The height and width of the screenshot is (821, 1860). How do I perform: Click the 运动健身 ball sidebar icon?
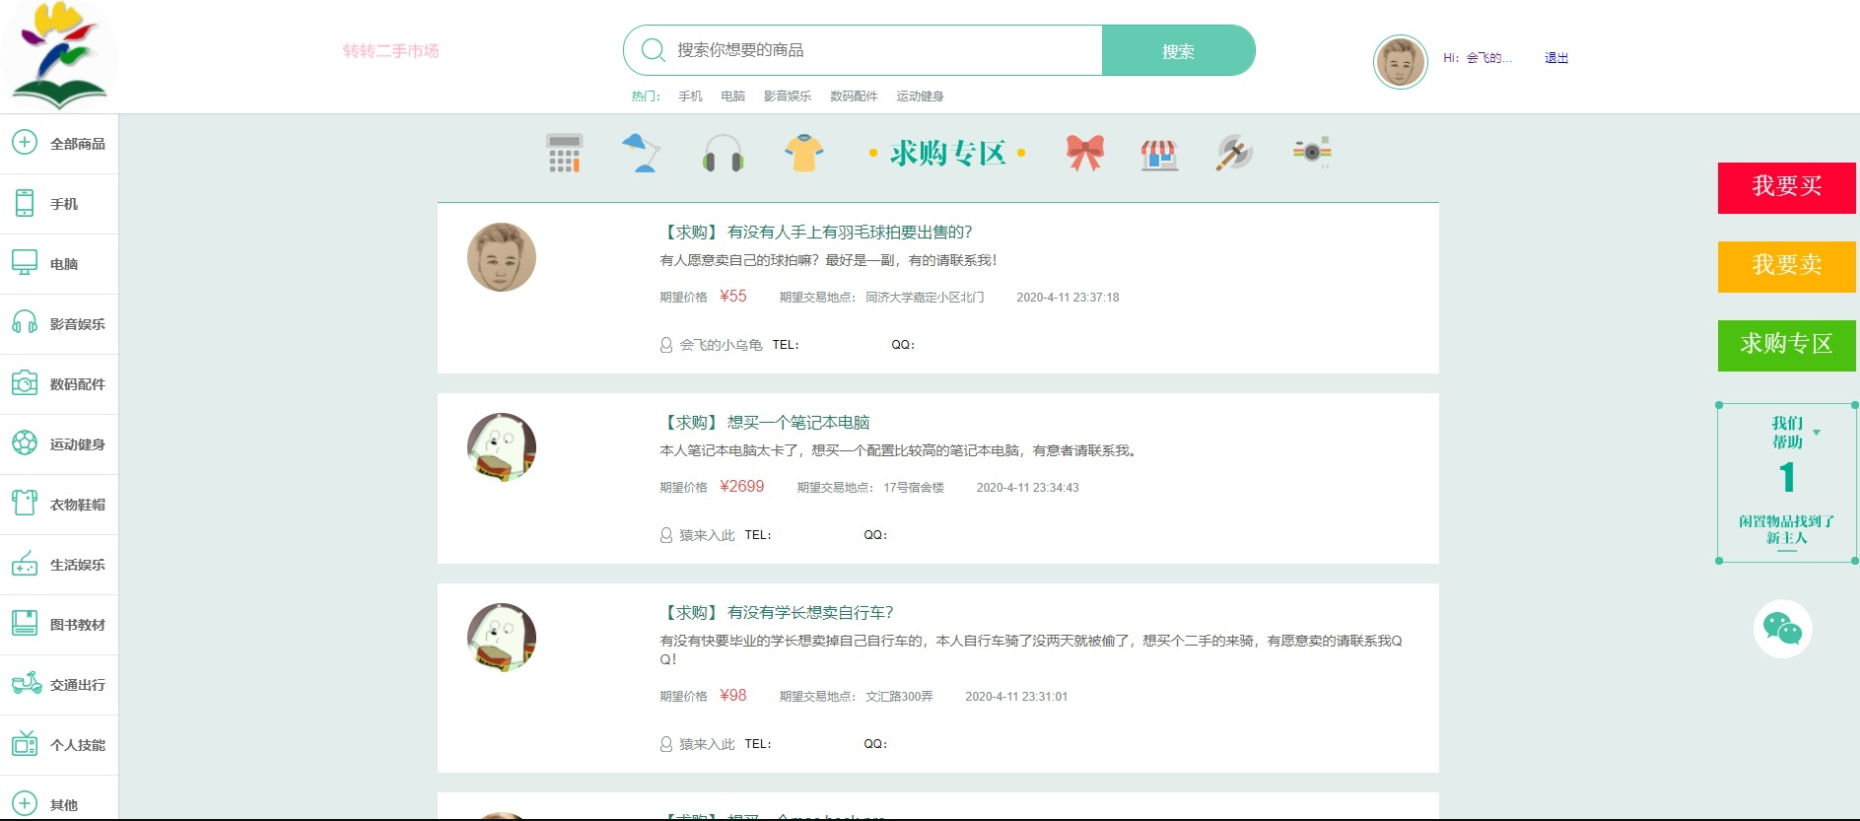click(x=25, y=443)
